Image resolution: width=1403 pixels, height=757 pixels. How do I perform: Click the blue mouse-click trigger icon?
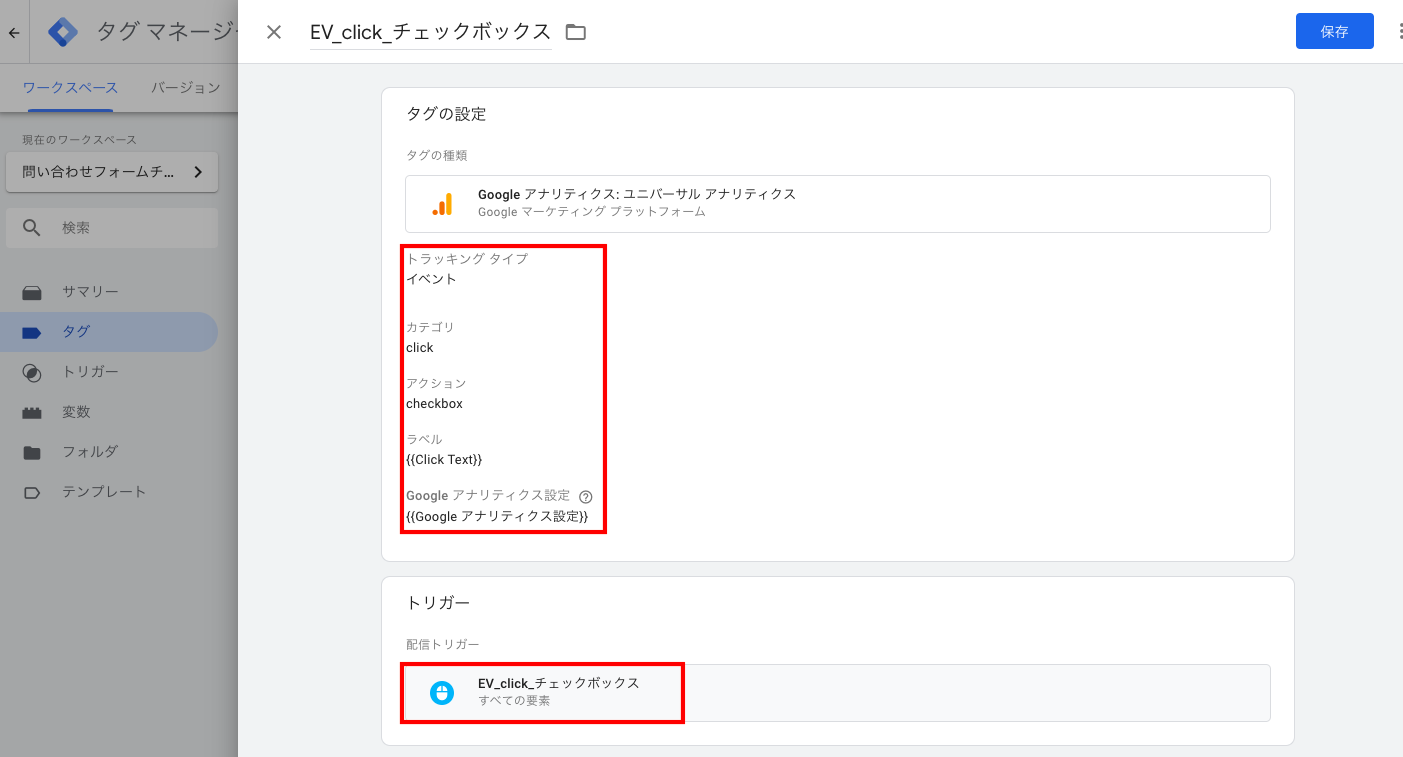pos(442,693)
